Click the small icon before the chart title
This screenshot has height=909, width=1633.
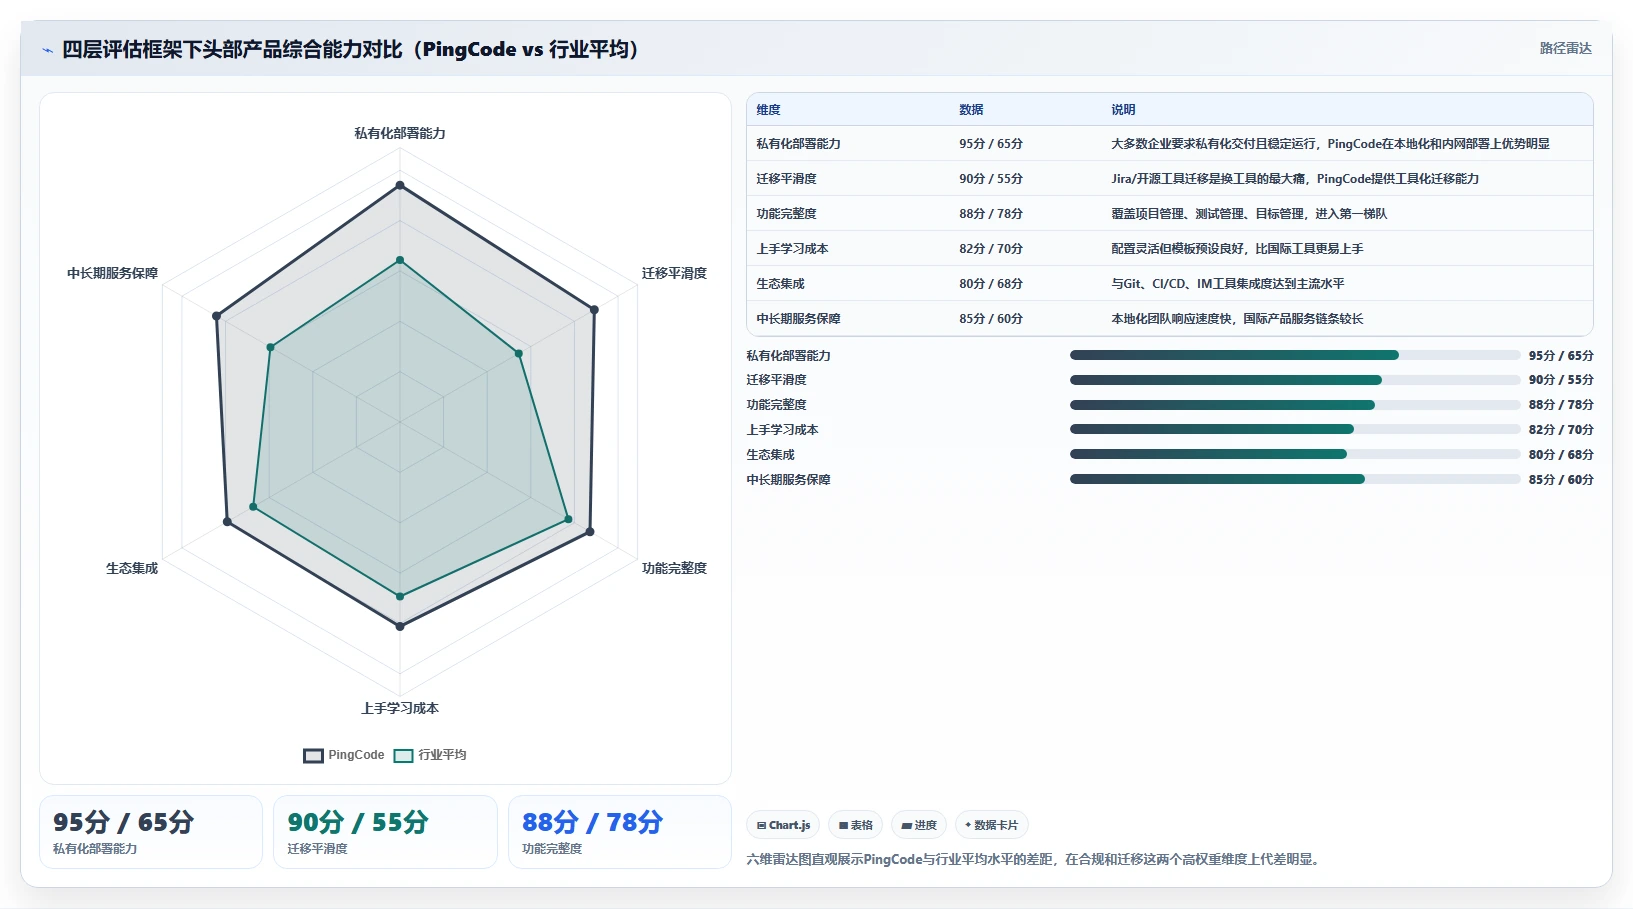47,50
